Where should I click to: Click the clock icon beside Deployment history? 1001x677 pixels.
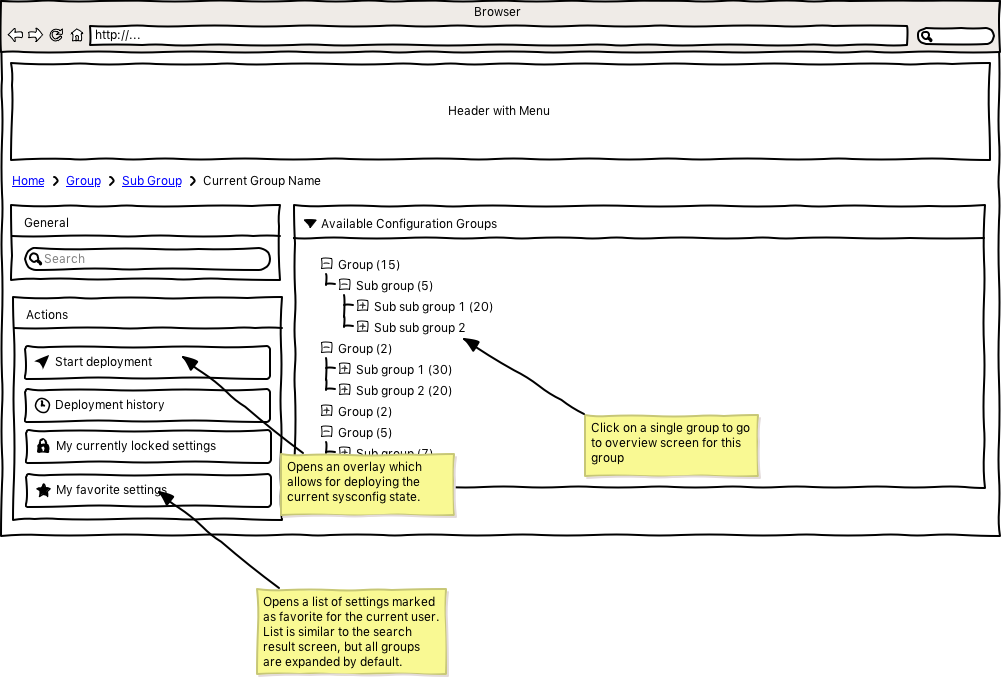click(42, 405)
